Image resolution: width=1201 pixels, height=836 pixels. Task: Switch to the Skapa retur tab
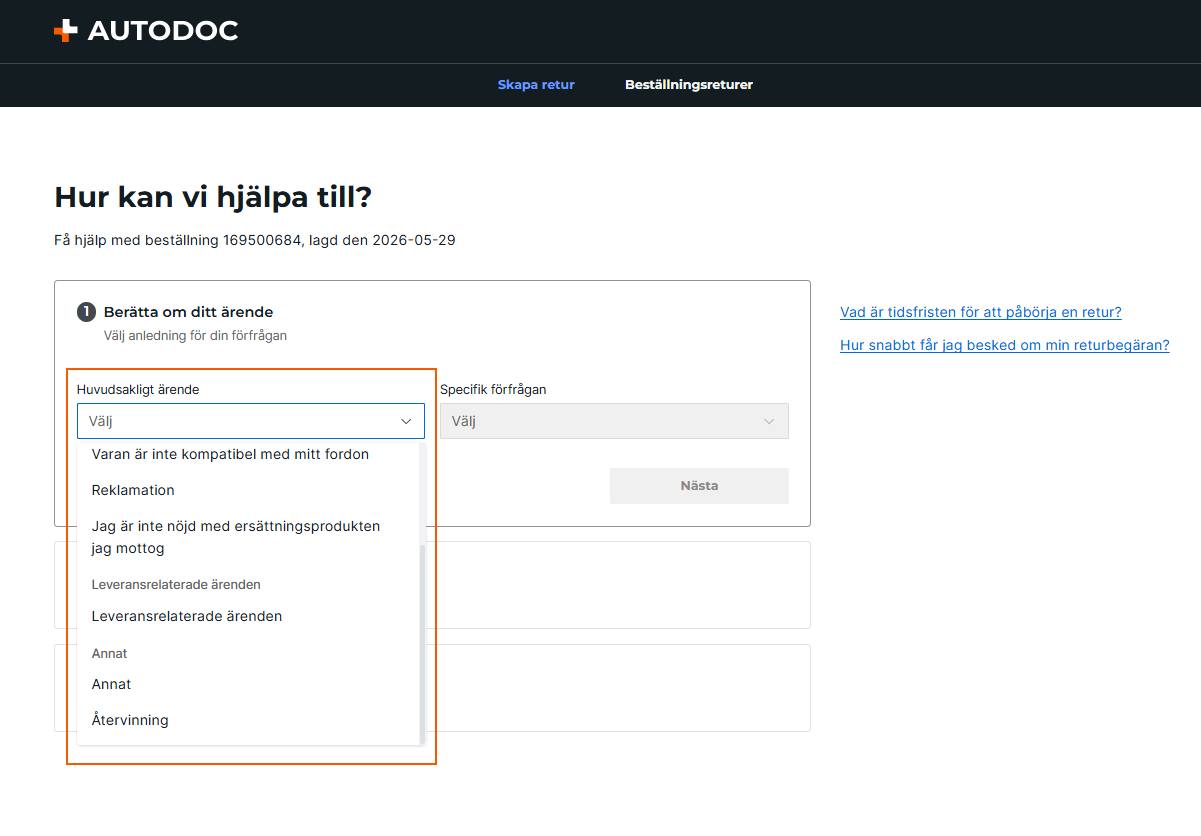[x=536, y=85]
